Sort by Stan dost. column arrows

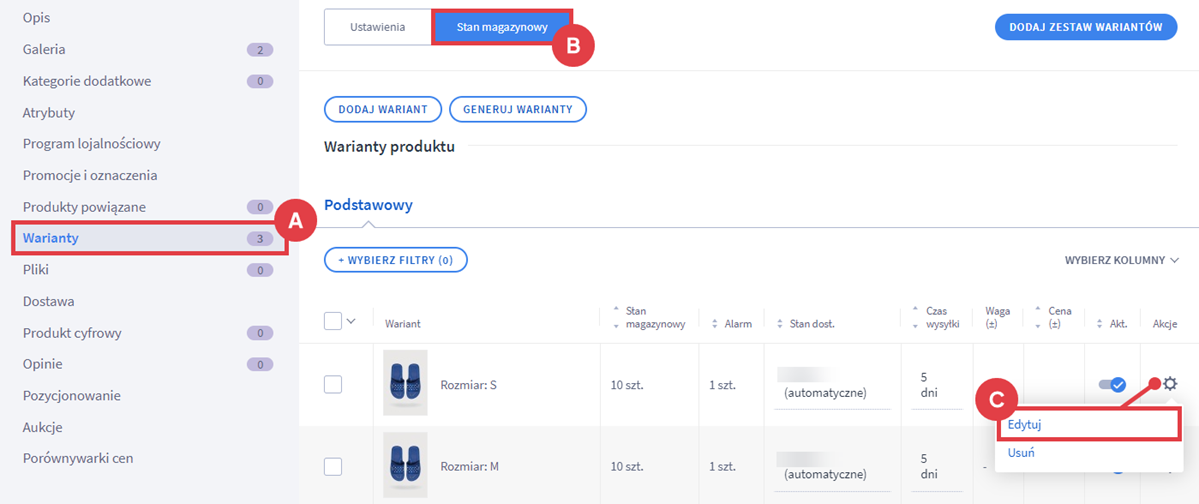point(779,323)
